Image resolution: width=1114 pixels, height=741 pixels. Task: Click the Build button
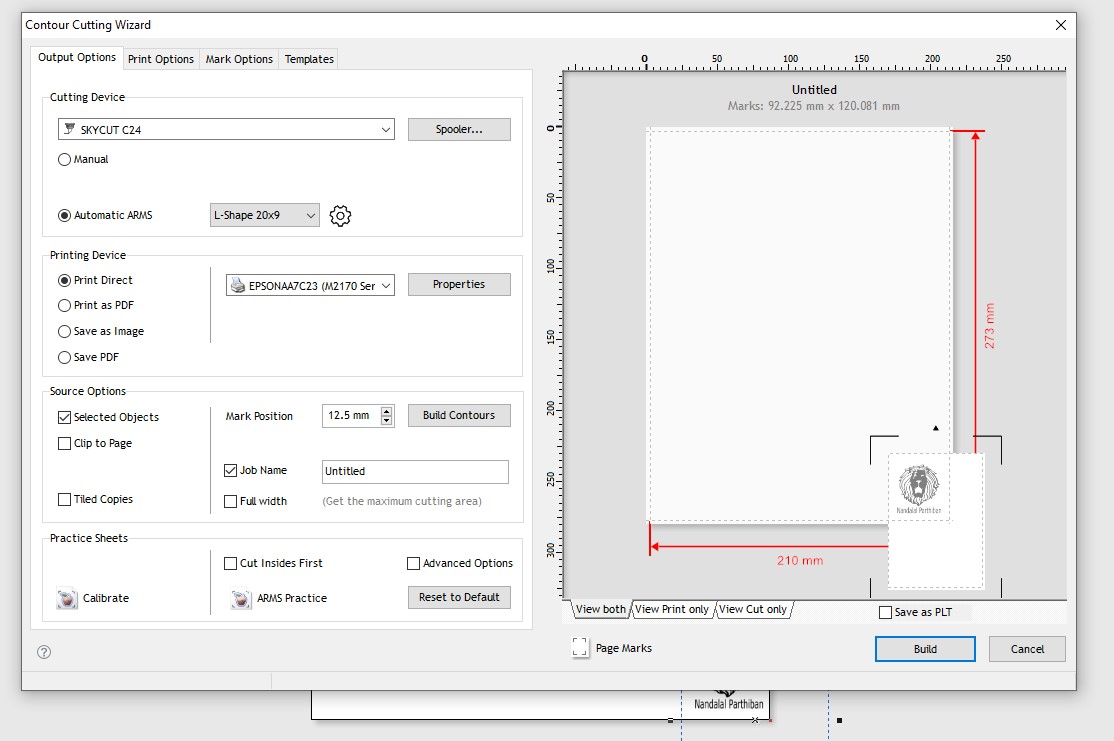[x=925, y=649]
